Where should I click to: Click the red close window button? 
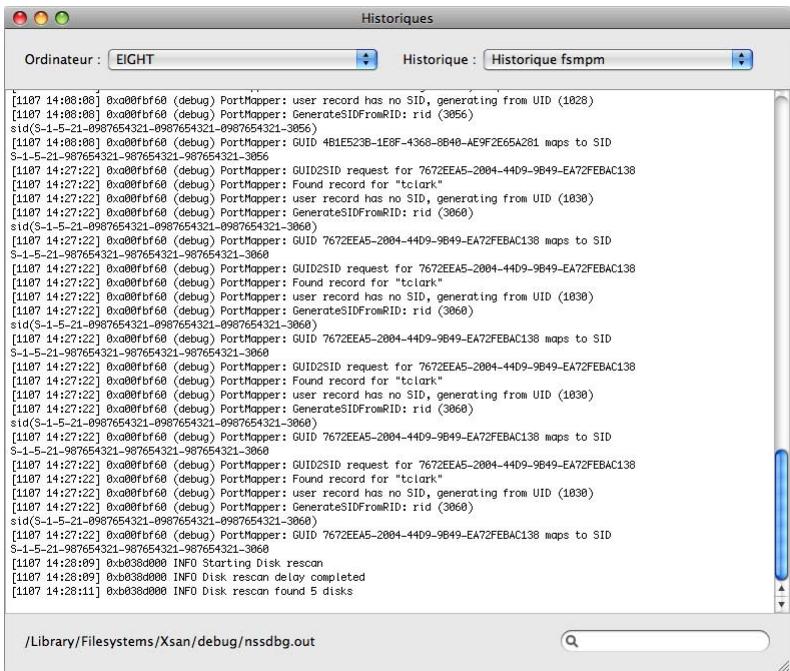coord(20,18)
